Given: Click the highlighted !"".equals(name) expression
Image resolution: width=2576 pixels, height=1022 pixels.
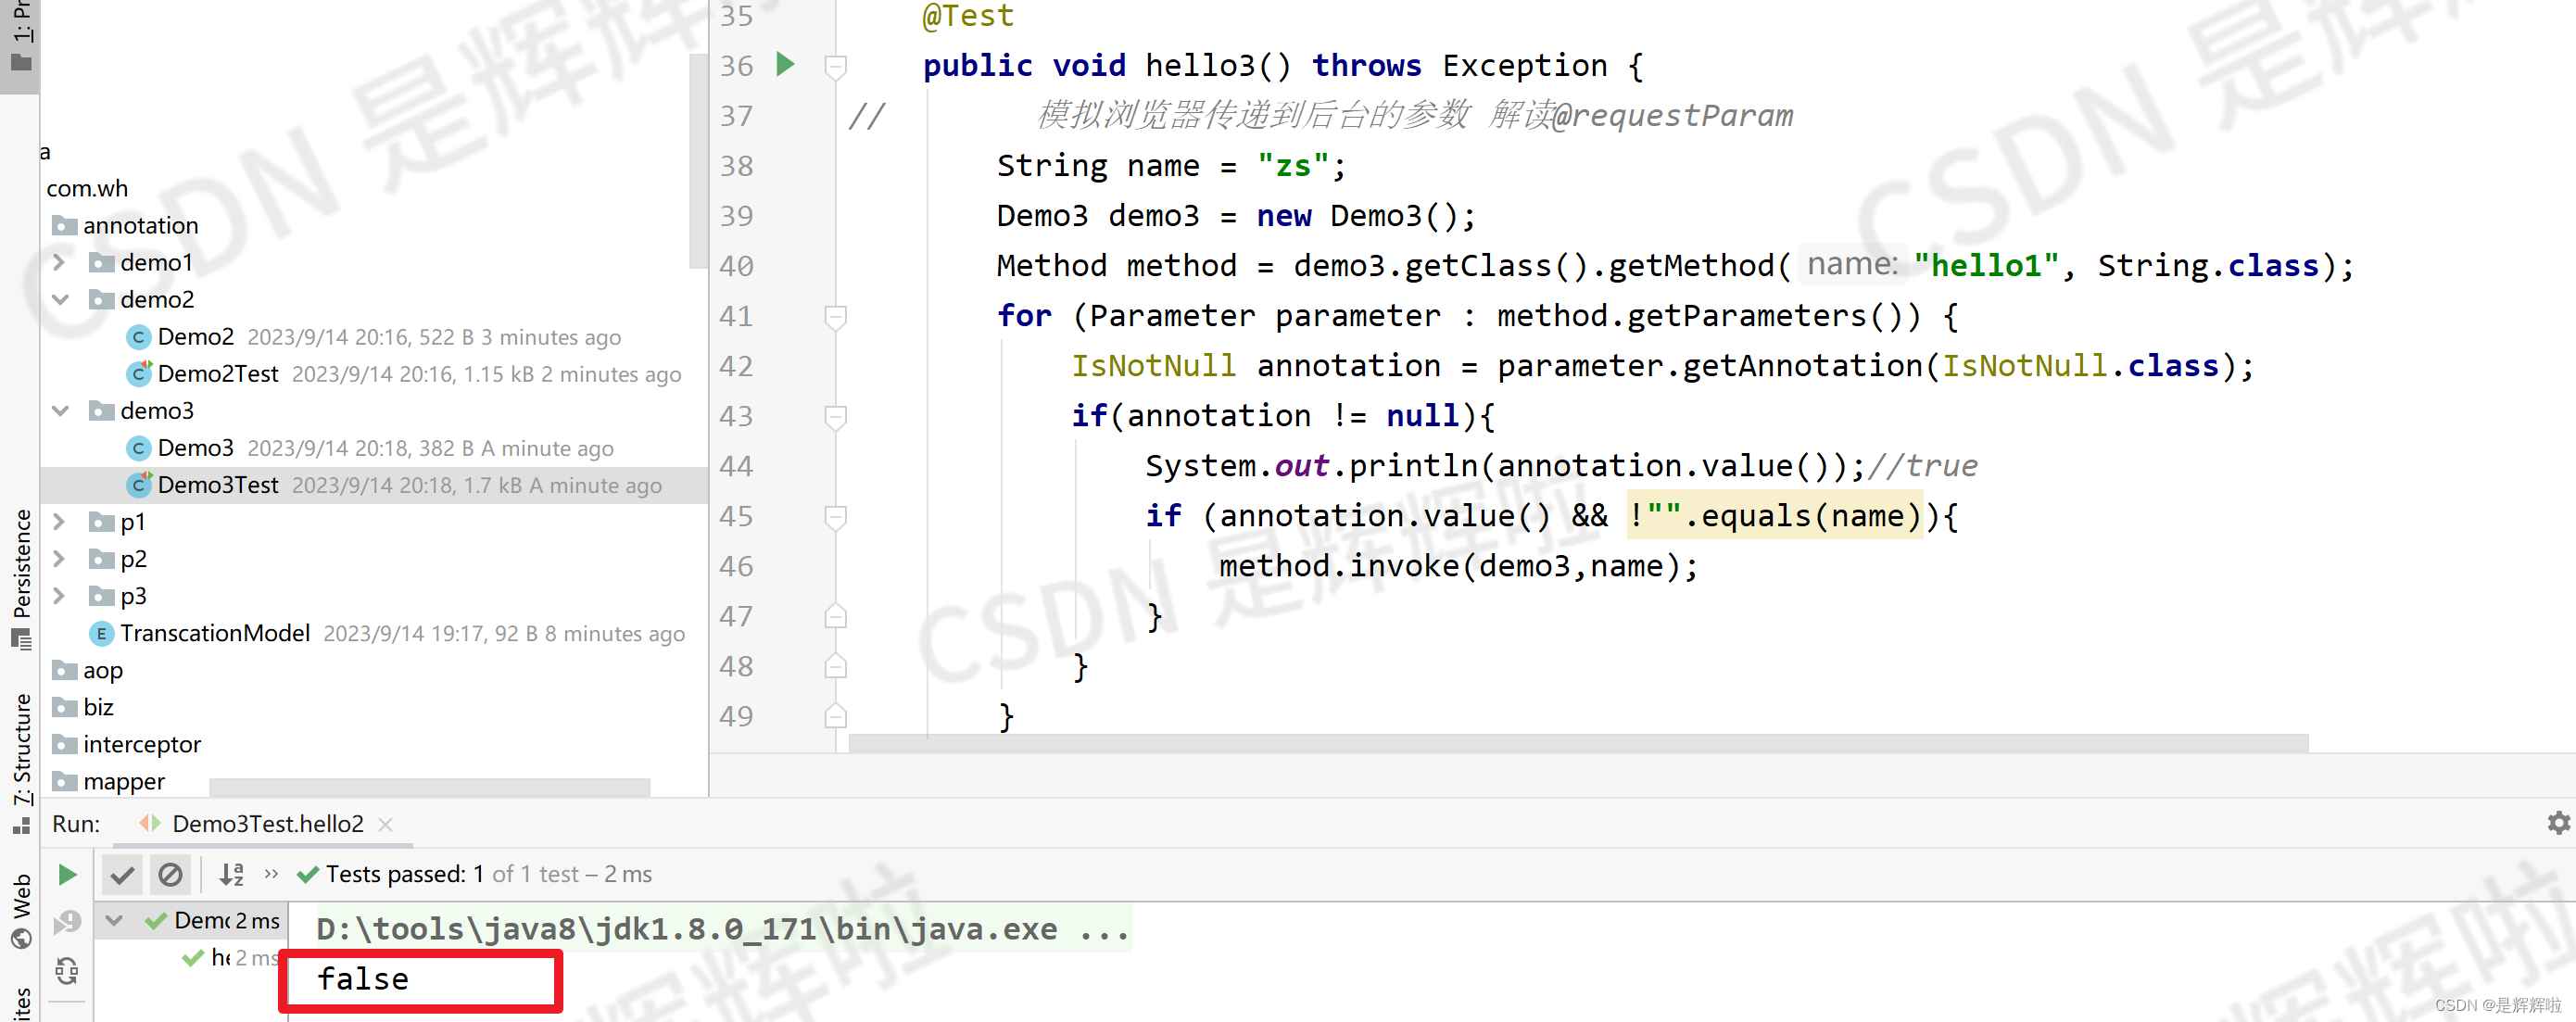Looking at the screenshot, I should coord(1775,516).
